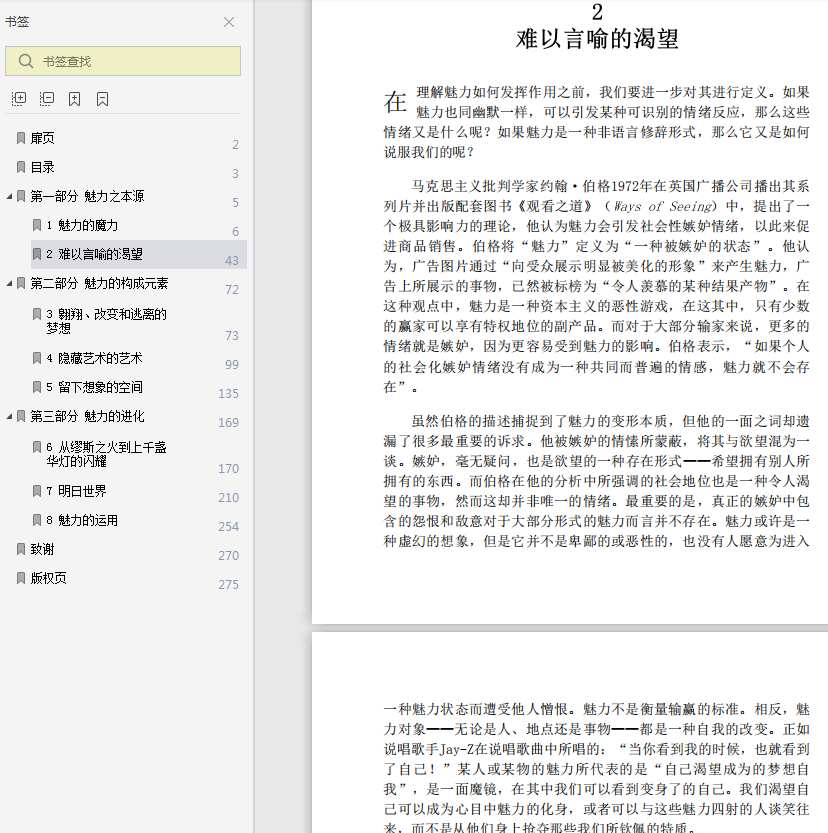The height and width of the screenshot is (833, 828).
Task: Click bookmark icon beside 第一部分 魅力之本源
Action: tap(21, 197)
